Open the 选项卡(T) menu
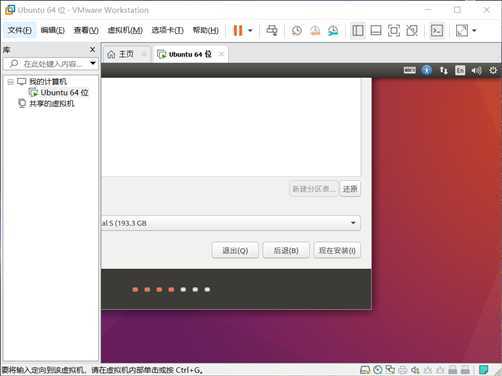Image resolution: width=502 pixels, height=376 pixels. pos(167,30)
